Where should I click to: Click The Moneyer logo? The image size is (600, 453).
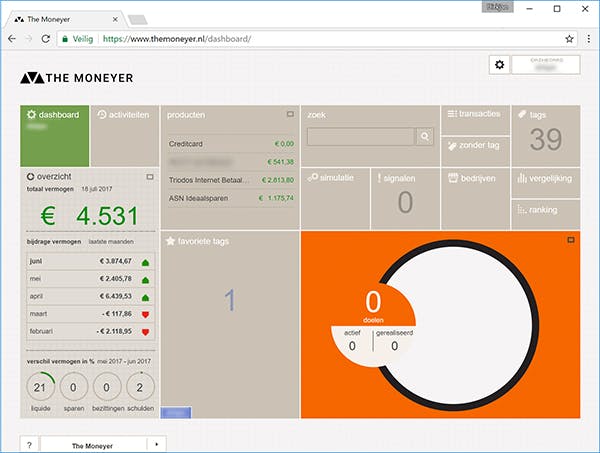point(77,78)
